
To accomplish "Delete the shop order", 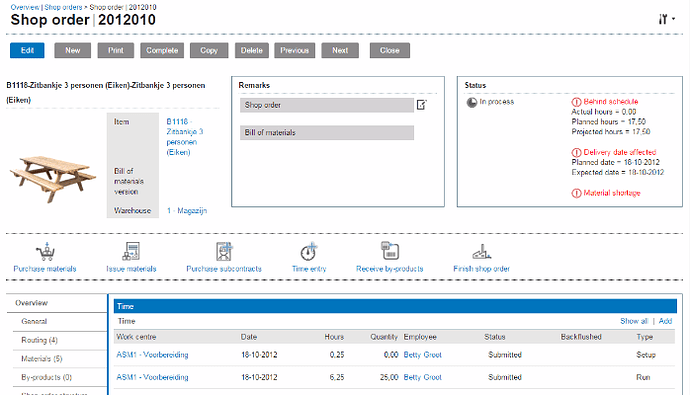I will (x=251, y=50).
